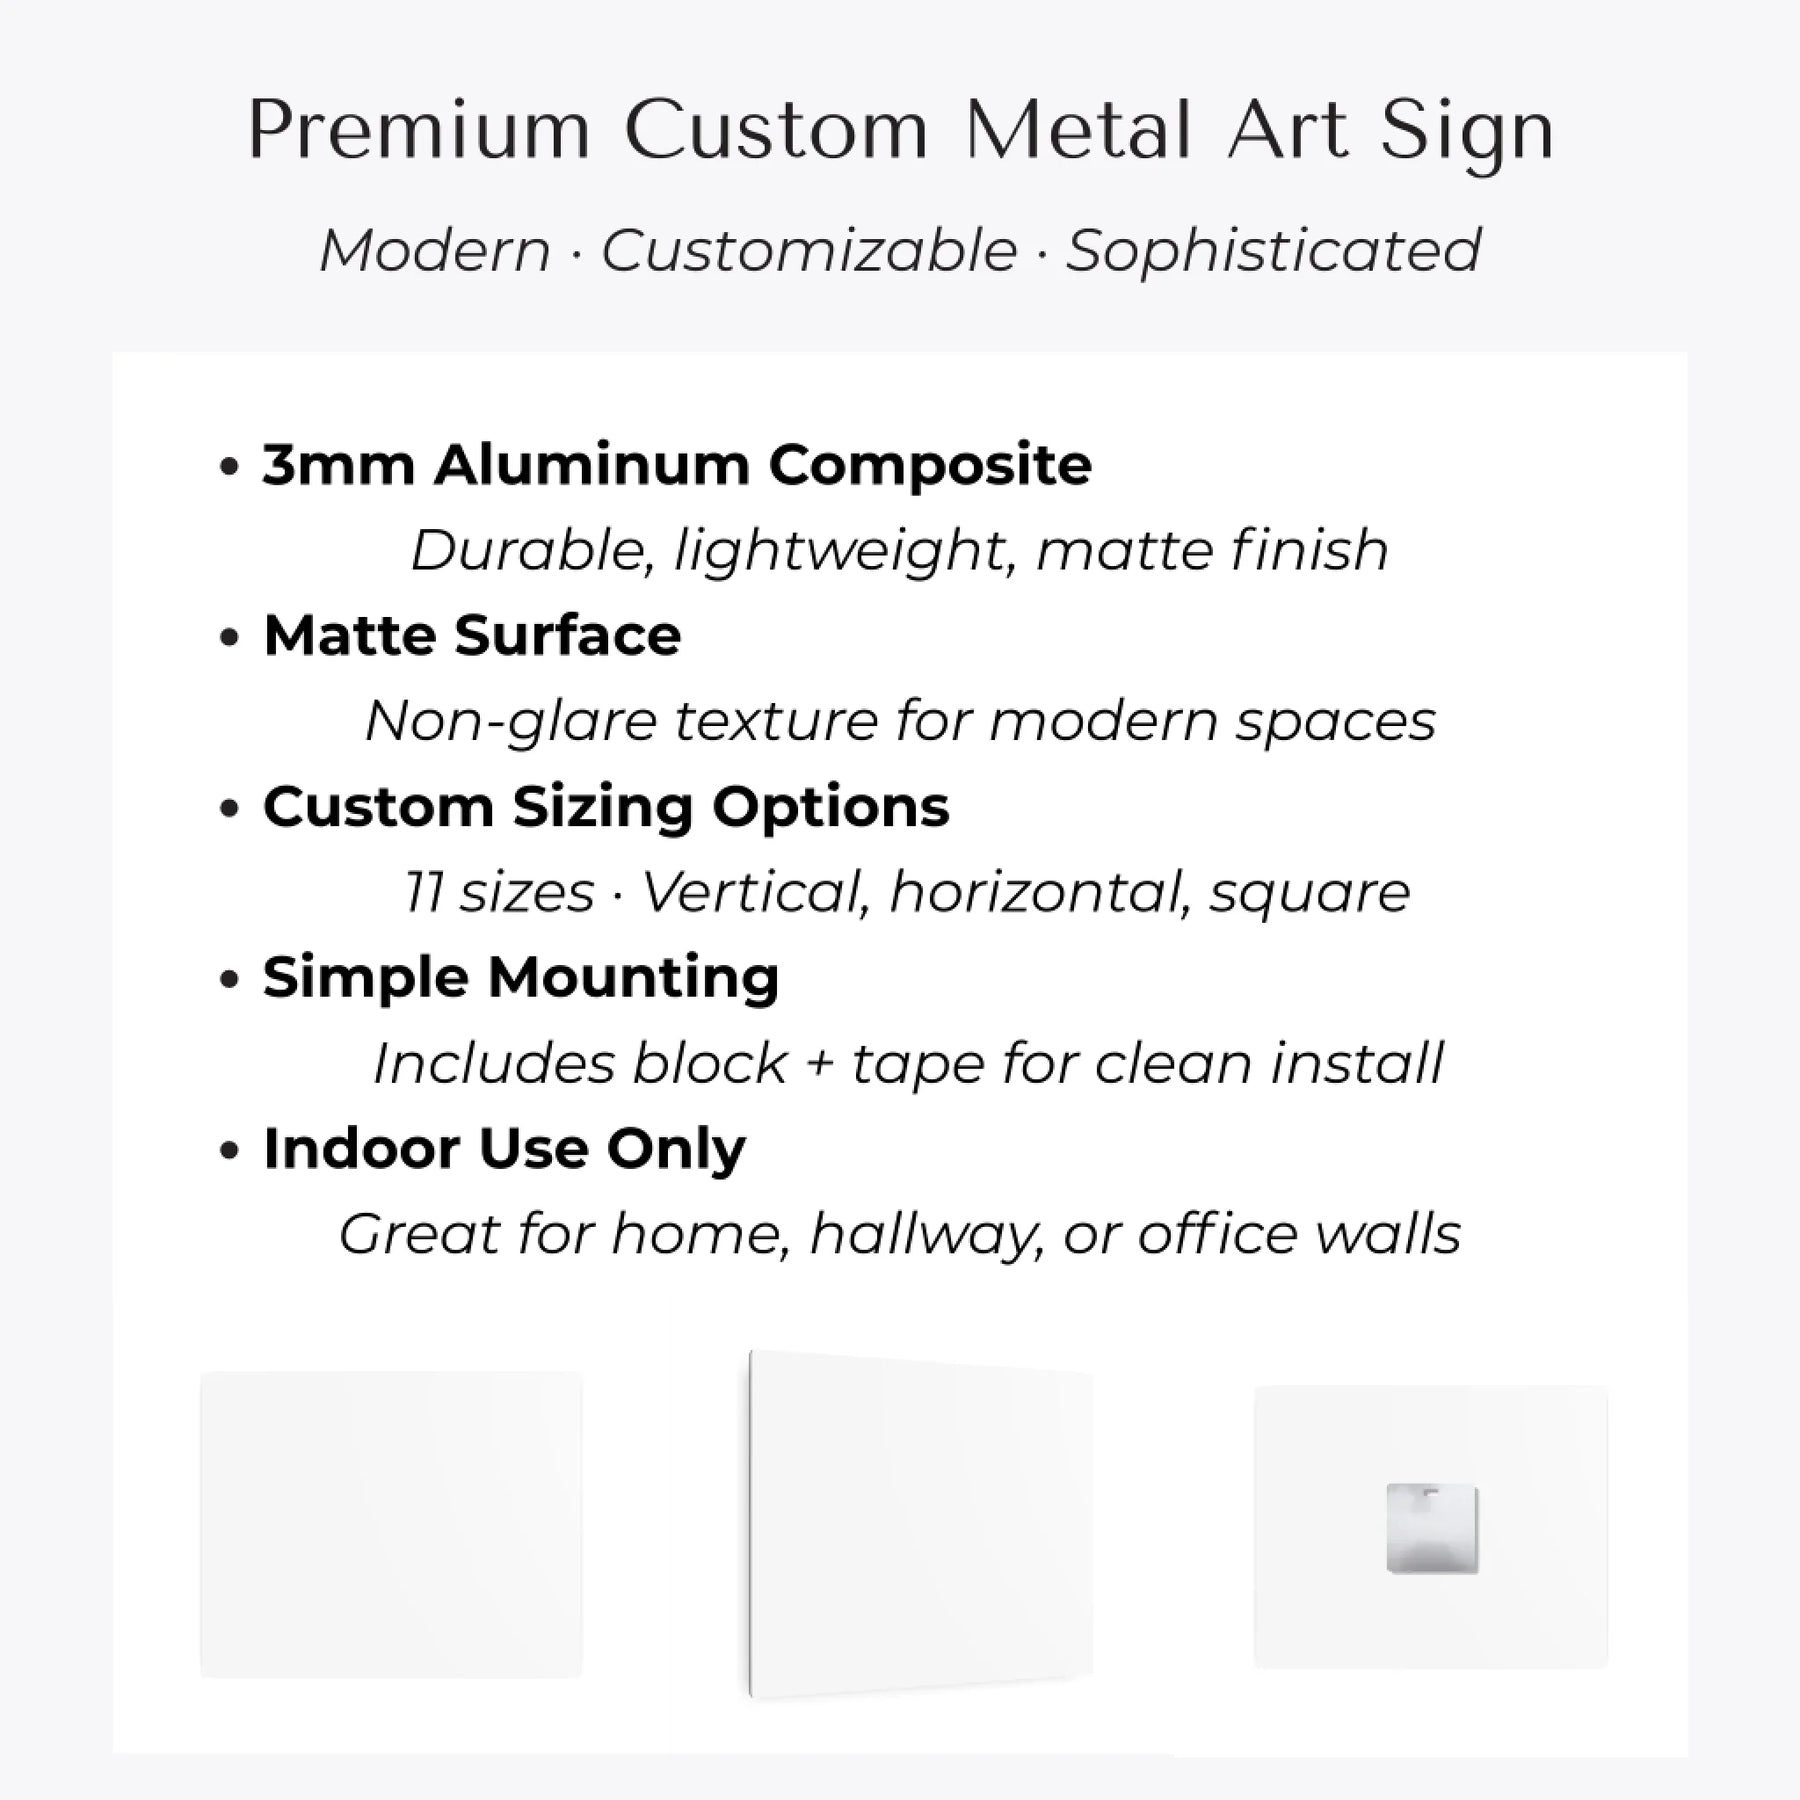Click the bullet dot before "Indoor Use Only"

230,1151
